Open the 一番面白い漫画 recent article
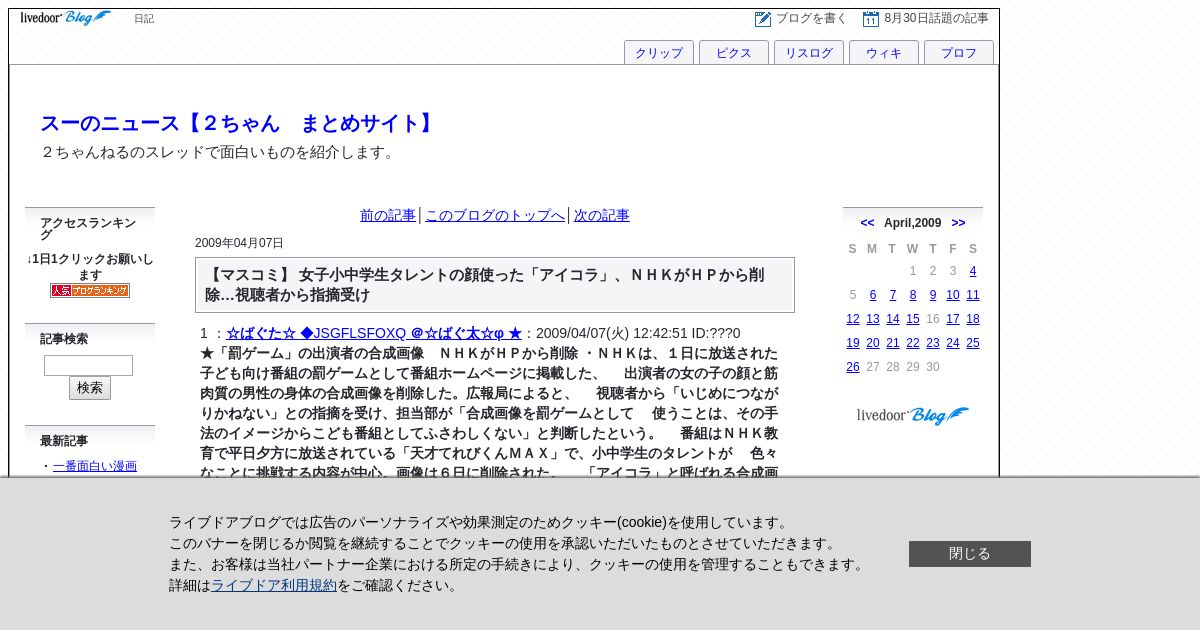Image resolution: width=1200 pixels, height=630 pixels. tap(95, 466)
